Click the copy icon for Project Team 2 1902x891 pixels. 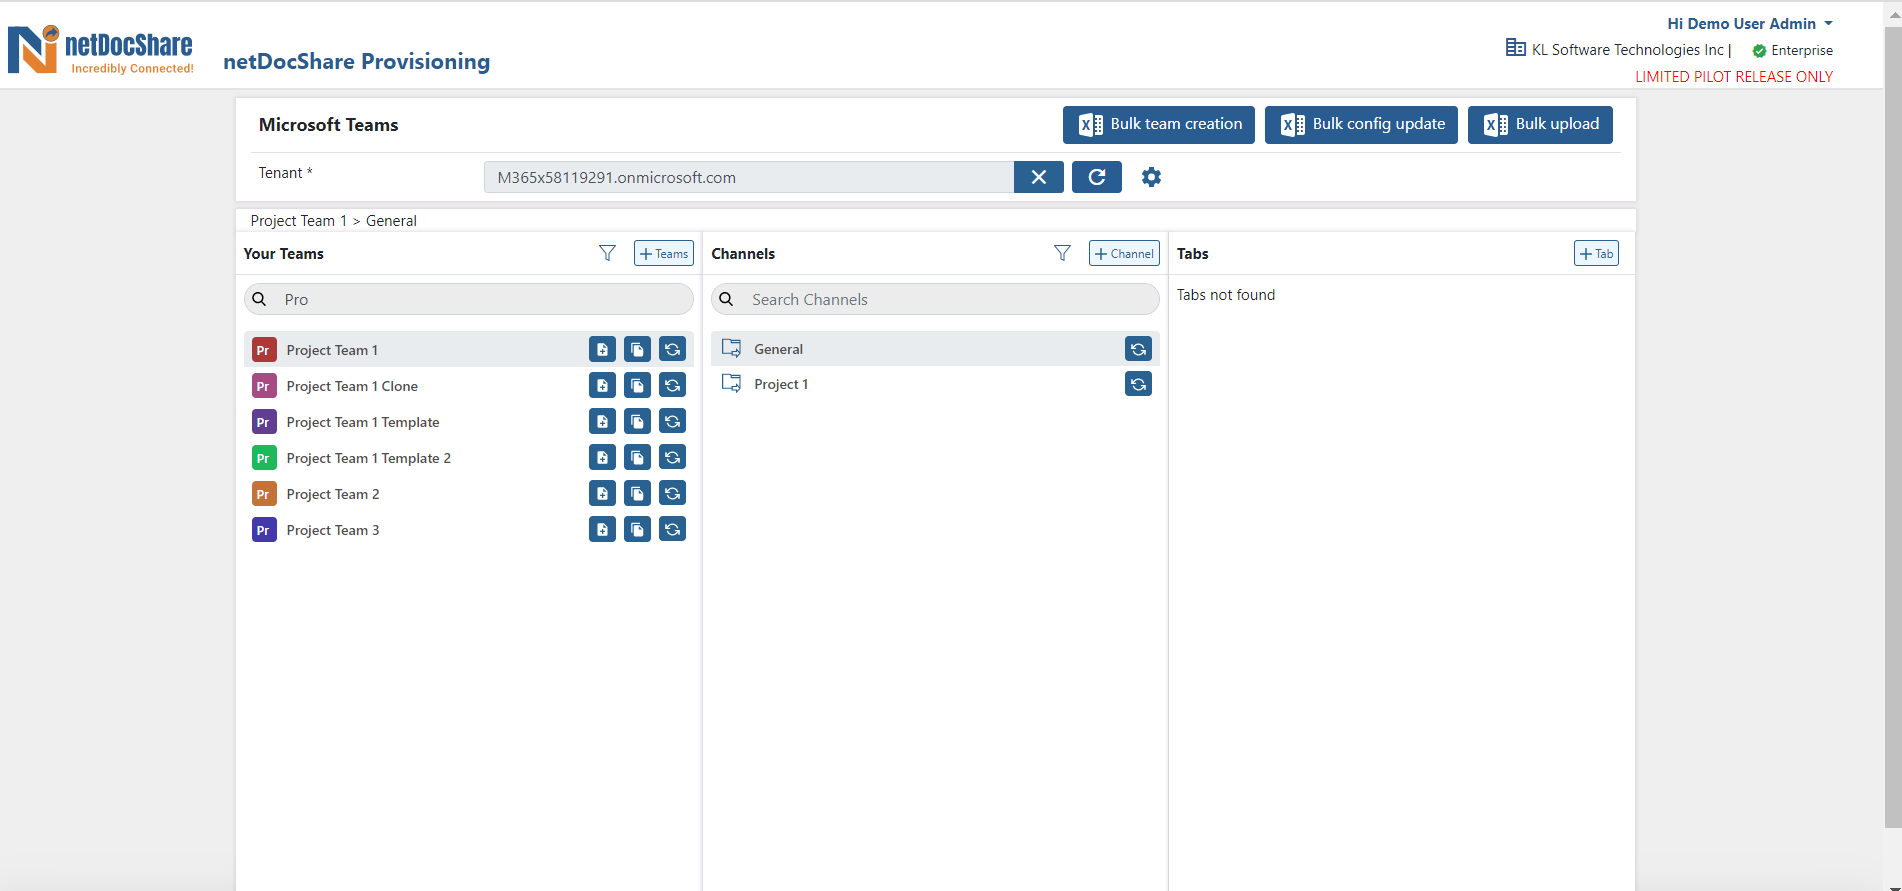(x=637, y=493)
